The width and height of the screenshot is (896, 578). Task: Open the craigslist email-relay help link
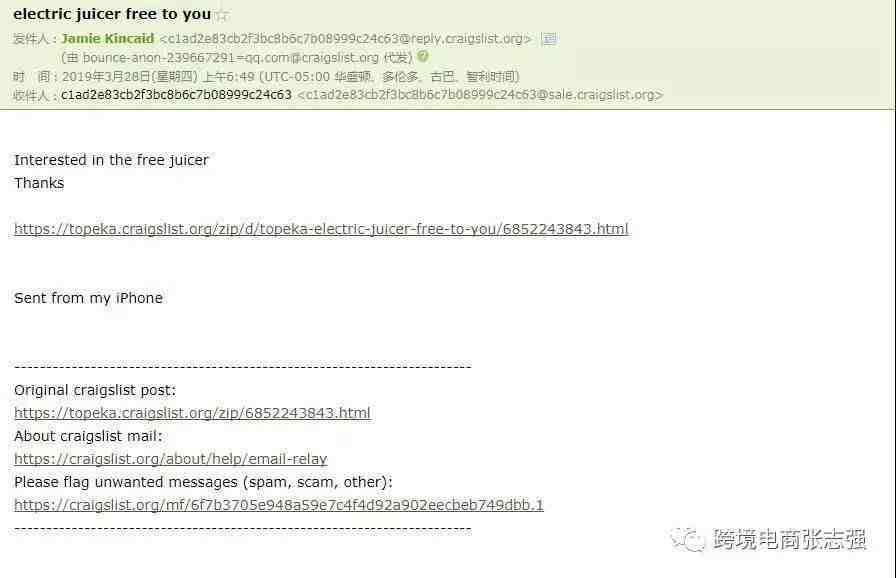coord(170,459)
